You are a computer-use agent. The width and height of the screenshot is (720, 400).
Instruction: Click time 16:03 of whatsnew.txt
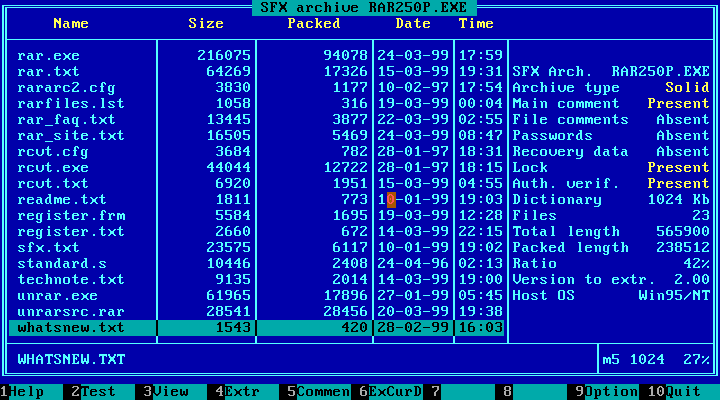[480, 328]
